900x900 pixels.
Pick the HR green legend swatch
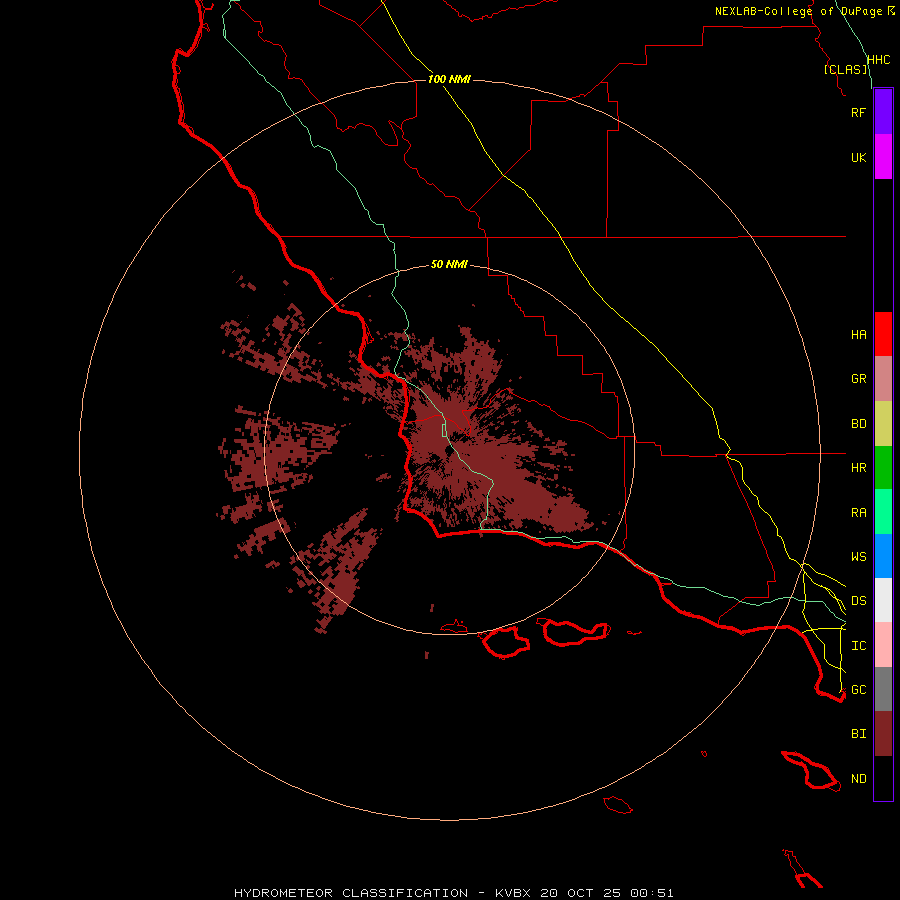tap(883, 468)
